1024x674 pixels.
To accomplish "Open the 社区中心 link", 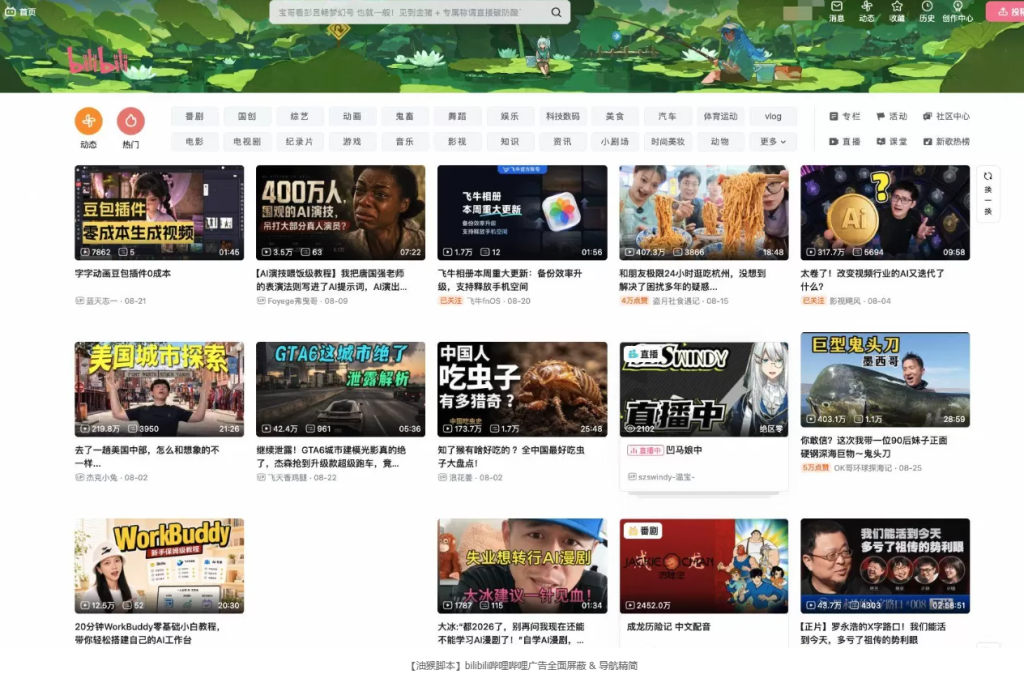I will [x=946, y=116].
